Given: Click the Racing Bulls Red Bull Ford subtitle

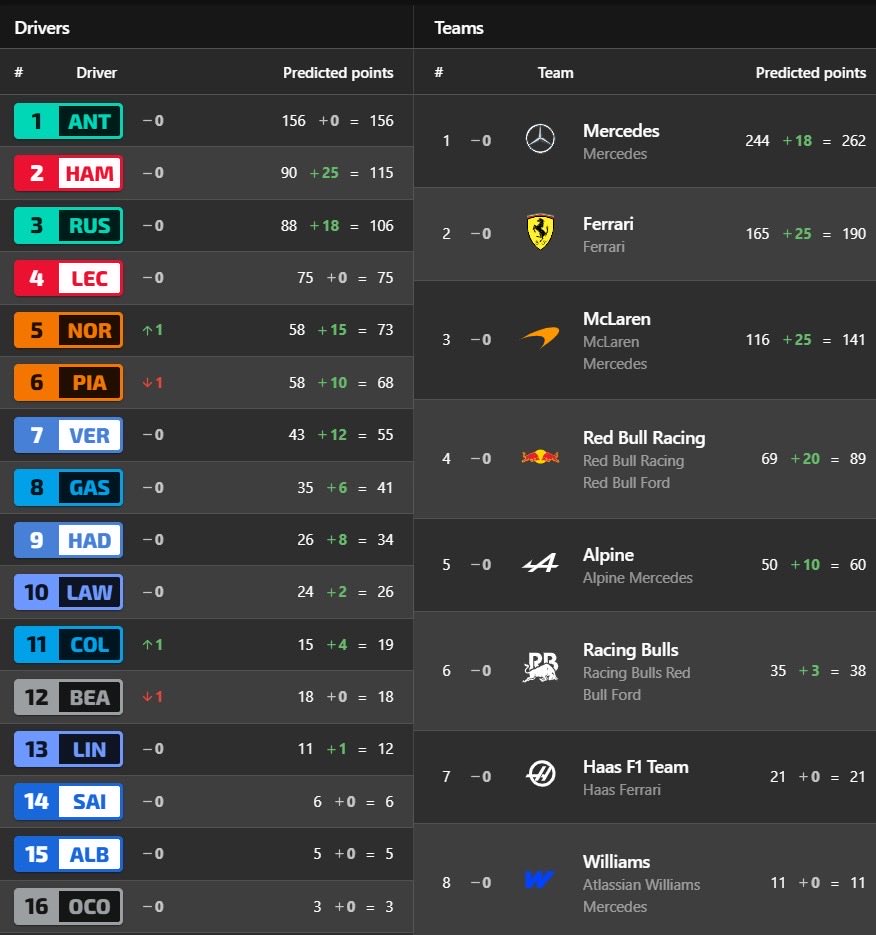Looking at the screenshot, I should click(x=636, y=684).
